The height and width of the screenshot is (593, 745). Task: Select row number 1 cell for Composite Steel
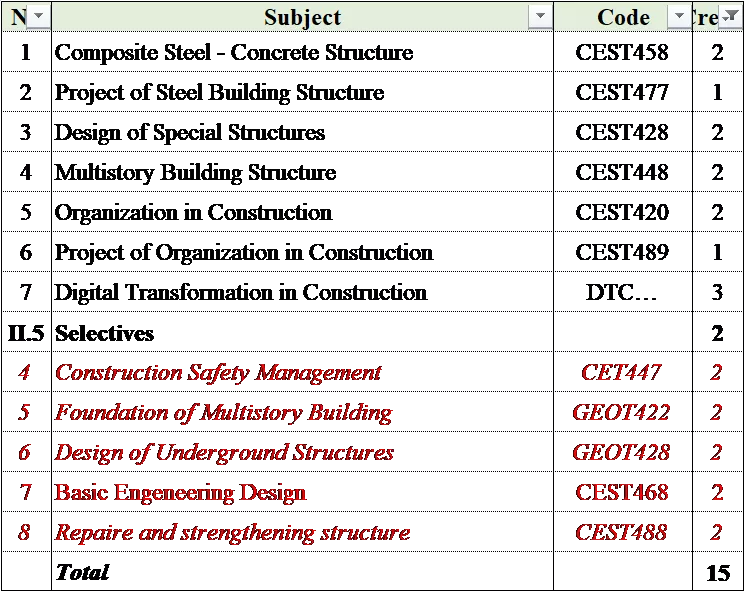pyautogui.click(x=26, y=52)
